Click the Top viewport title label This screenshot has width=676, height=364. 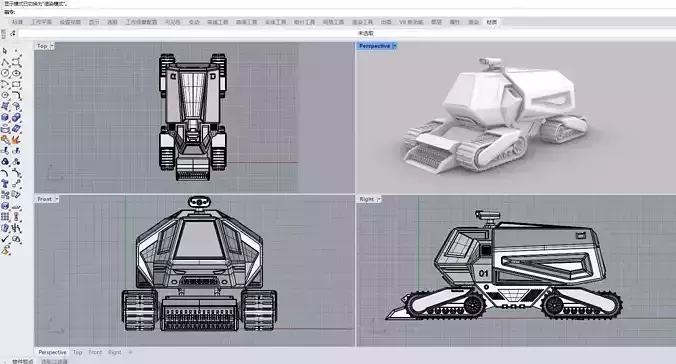[x=42, y=46]
